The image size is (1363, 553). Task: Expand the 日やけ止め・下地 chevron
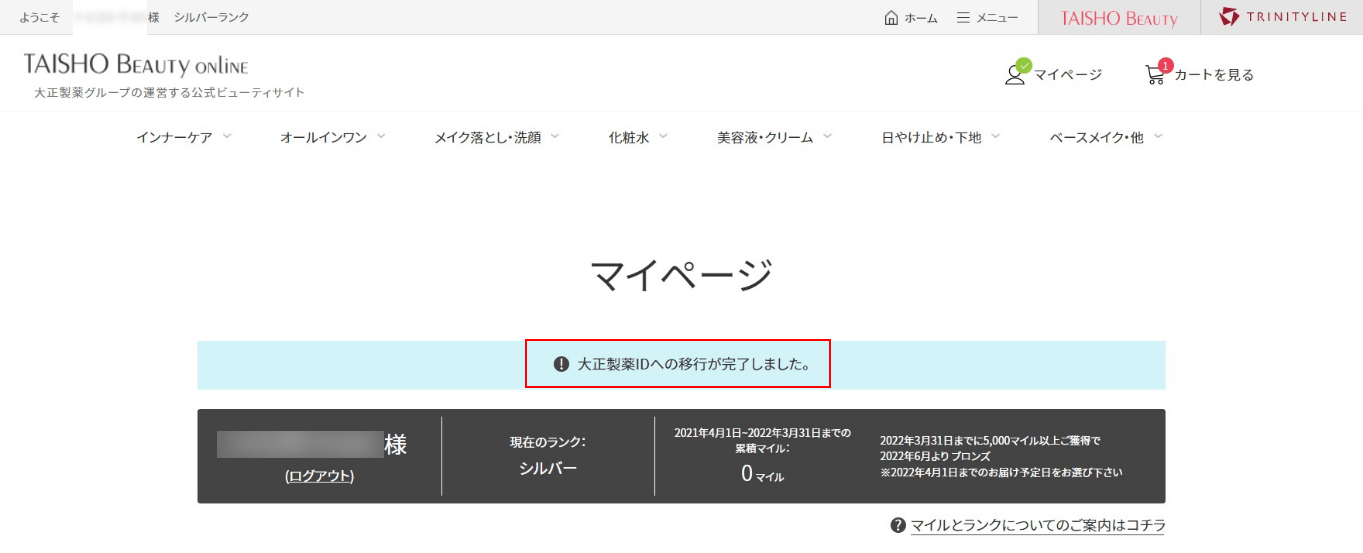tap(995, 136)
